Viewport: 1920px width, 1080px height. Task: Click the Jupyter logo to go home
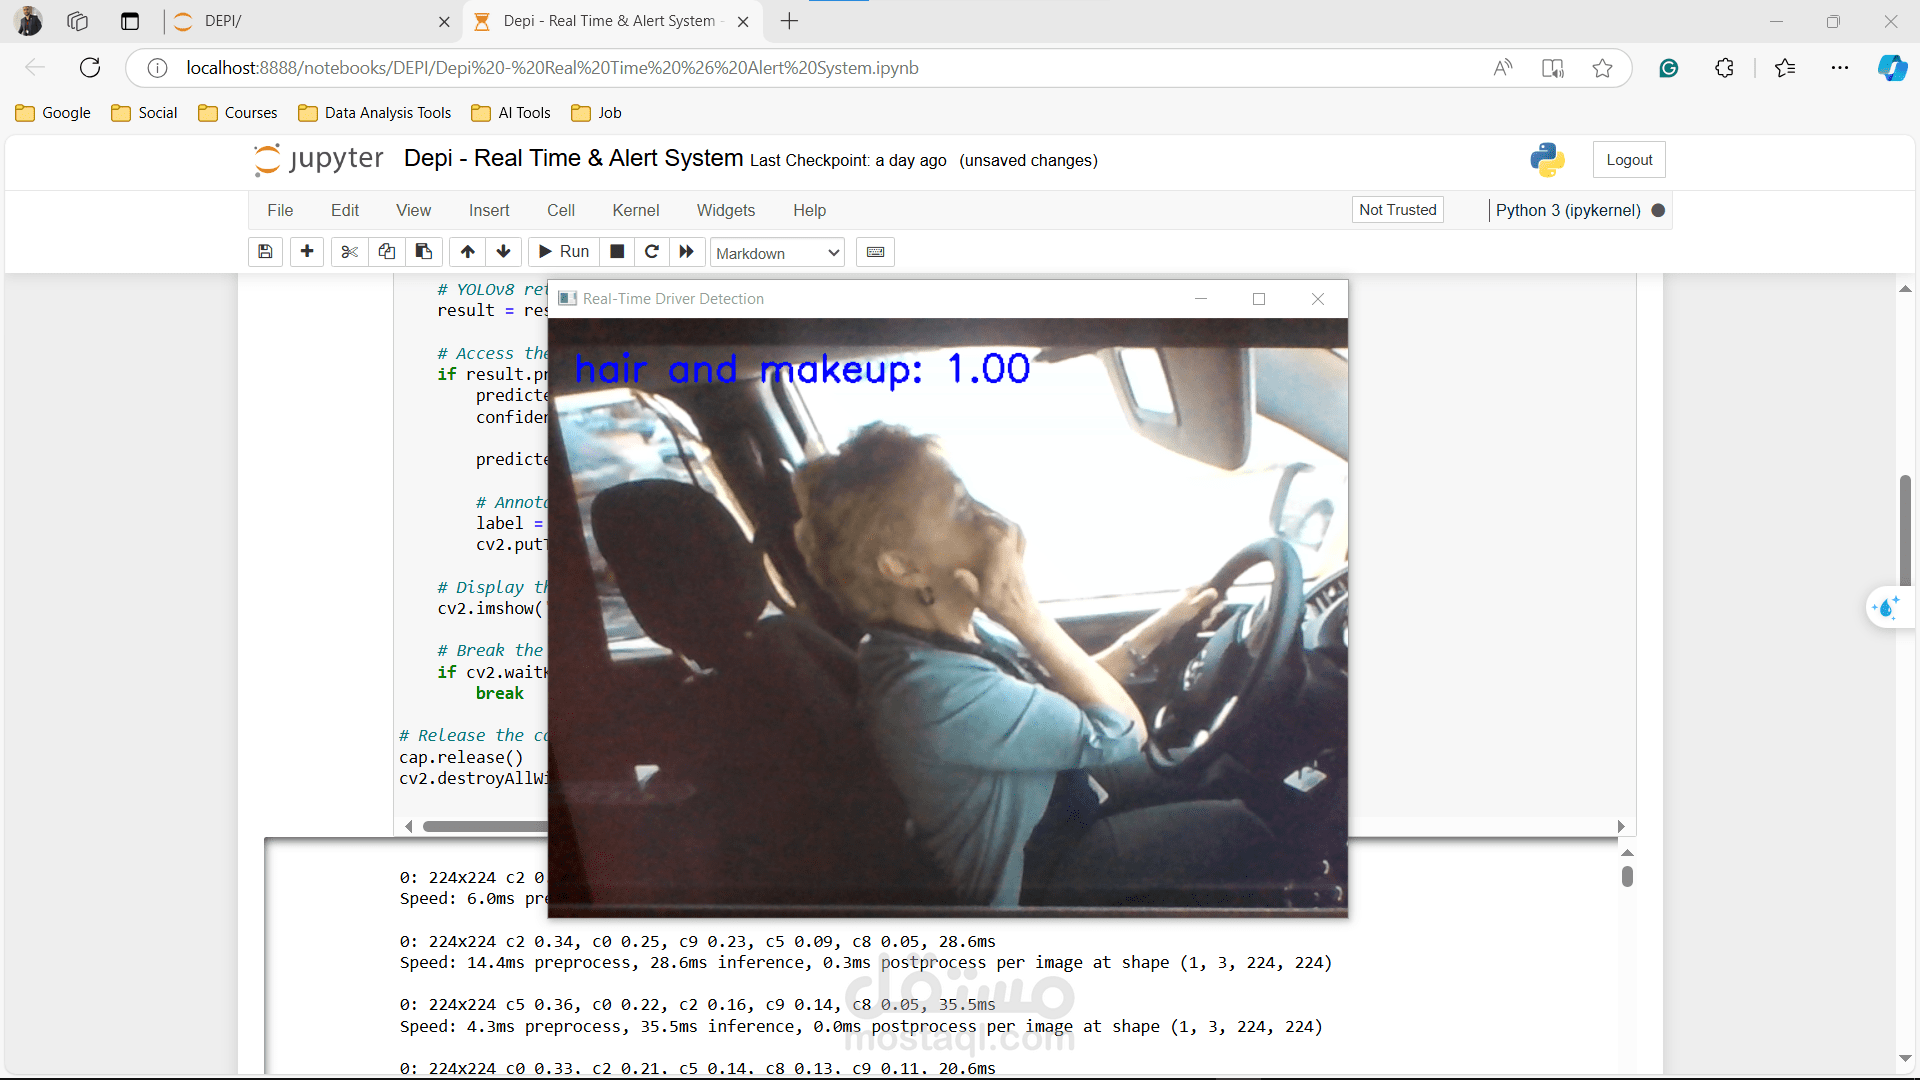(x=319, y=159)
